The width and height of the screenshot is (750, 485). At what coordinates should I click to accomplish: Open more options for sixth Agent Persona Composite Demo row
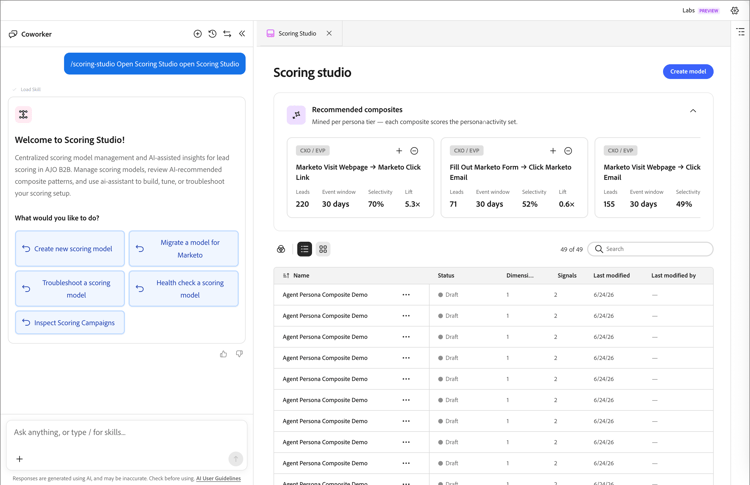[x=406, y=400]
